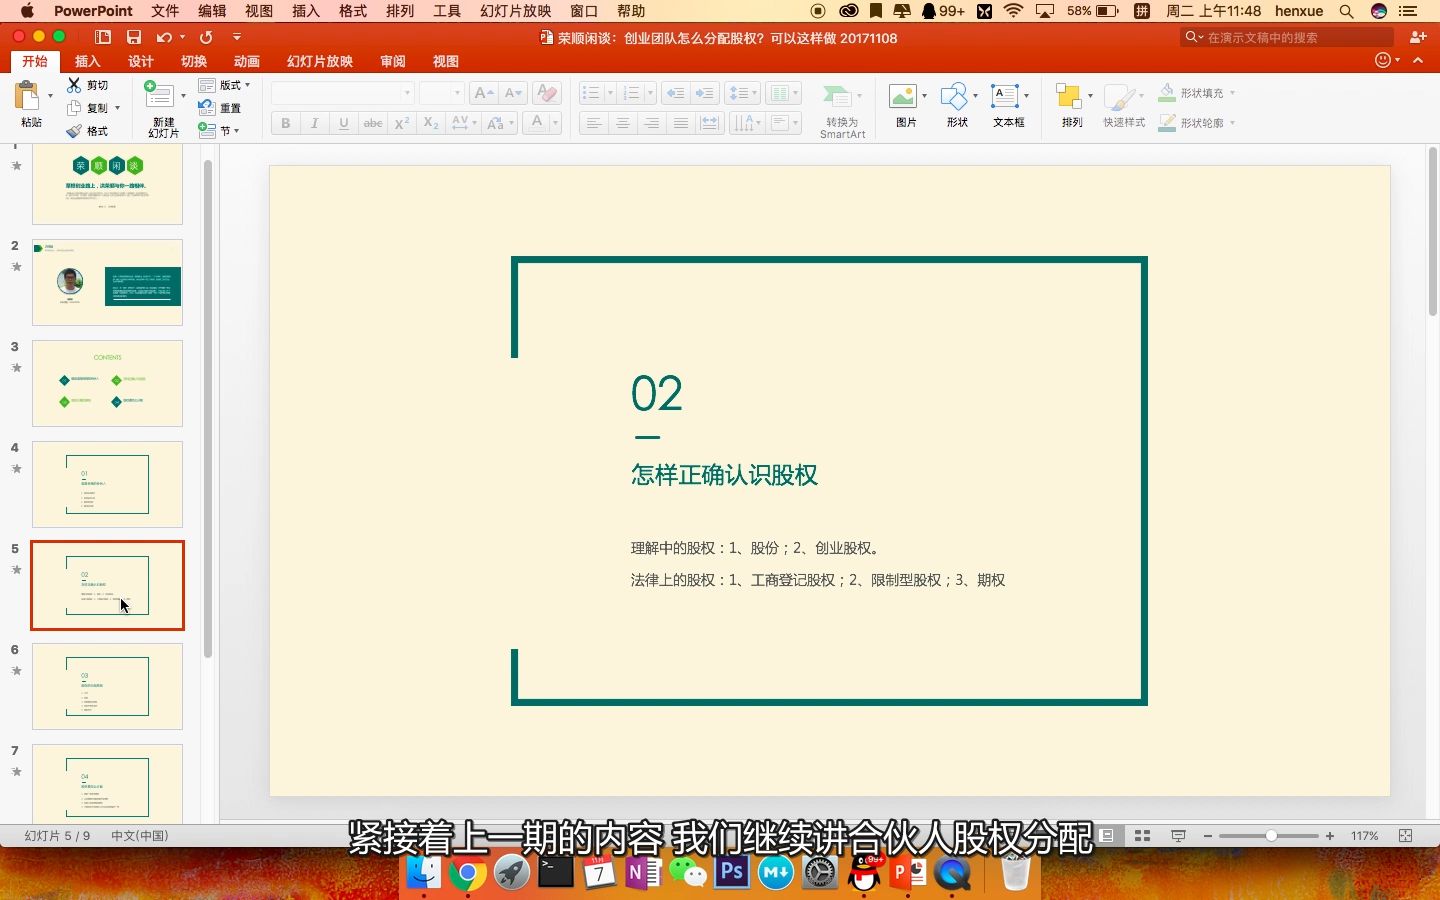Click the Reset (重置) slide icon

[x=207, y=108]
